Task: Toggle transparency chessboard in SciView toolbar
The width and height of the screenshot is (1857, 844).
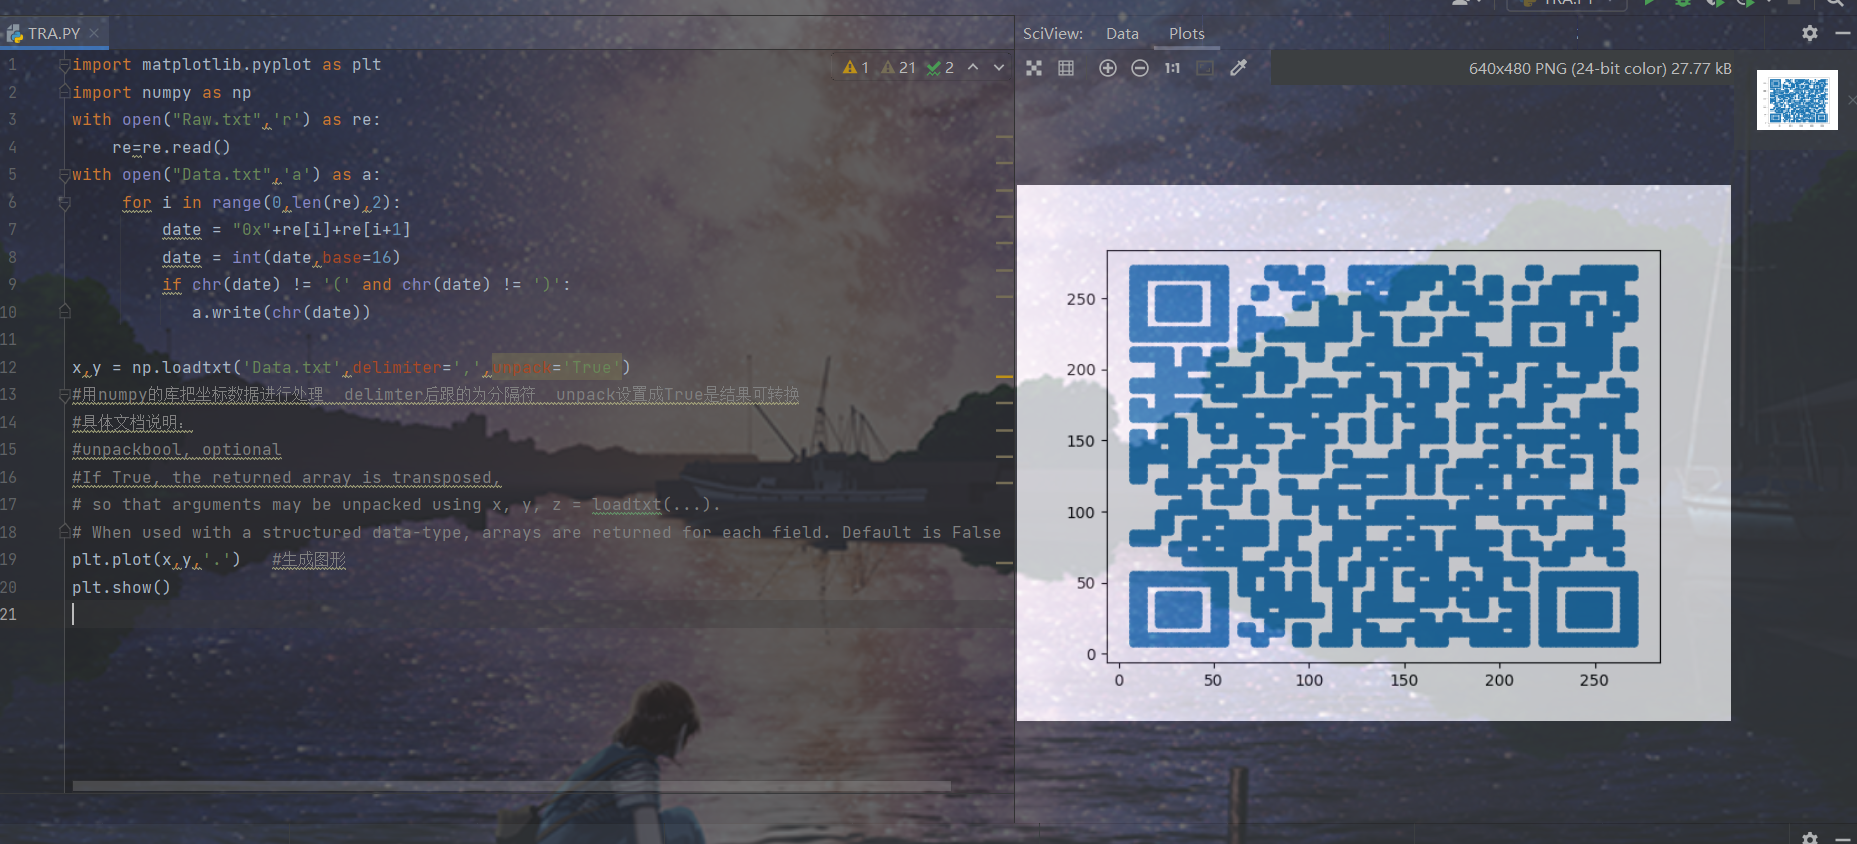Action: pyautogui.click(x=1034, y=68)
